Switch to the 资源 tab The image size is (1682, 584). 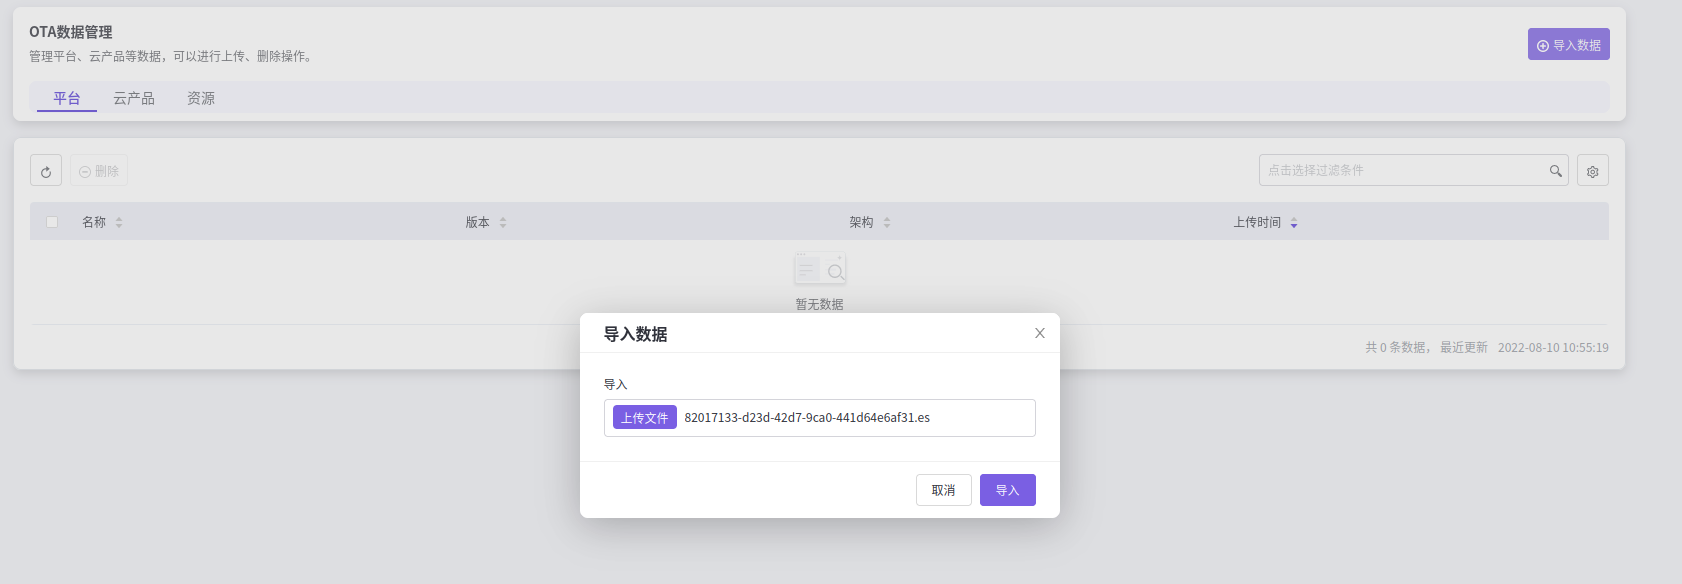click(201, 98)
